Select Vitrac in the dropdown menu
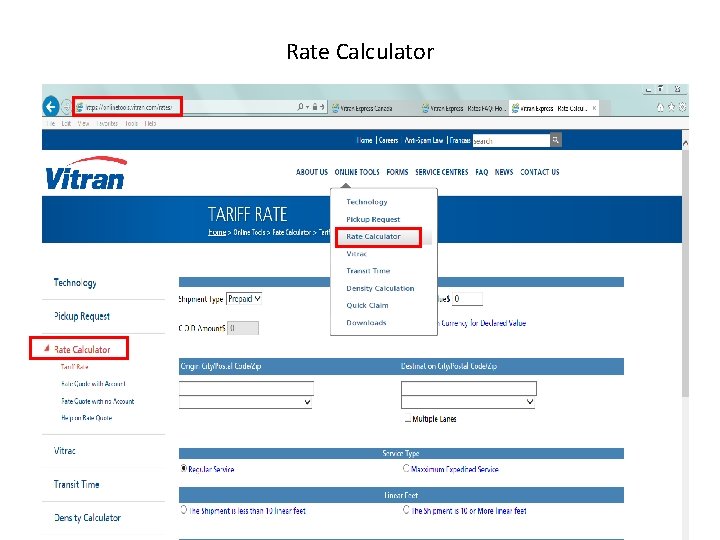 coord(356,254)
